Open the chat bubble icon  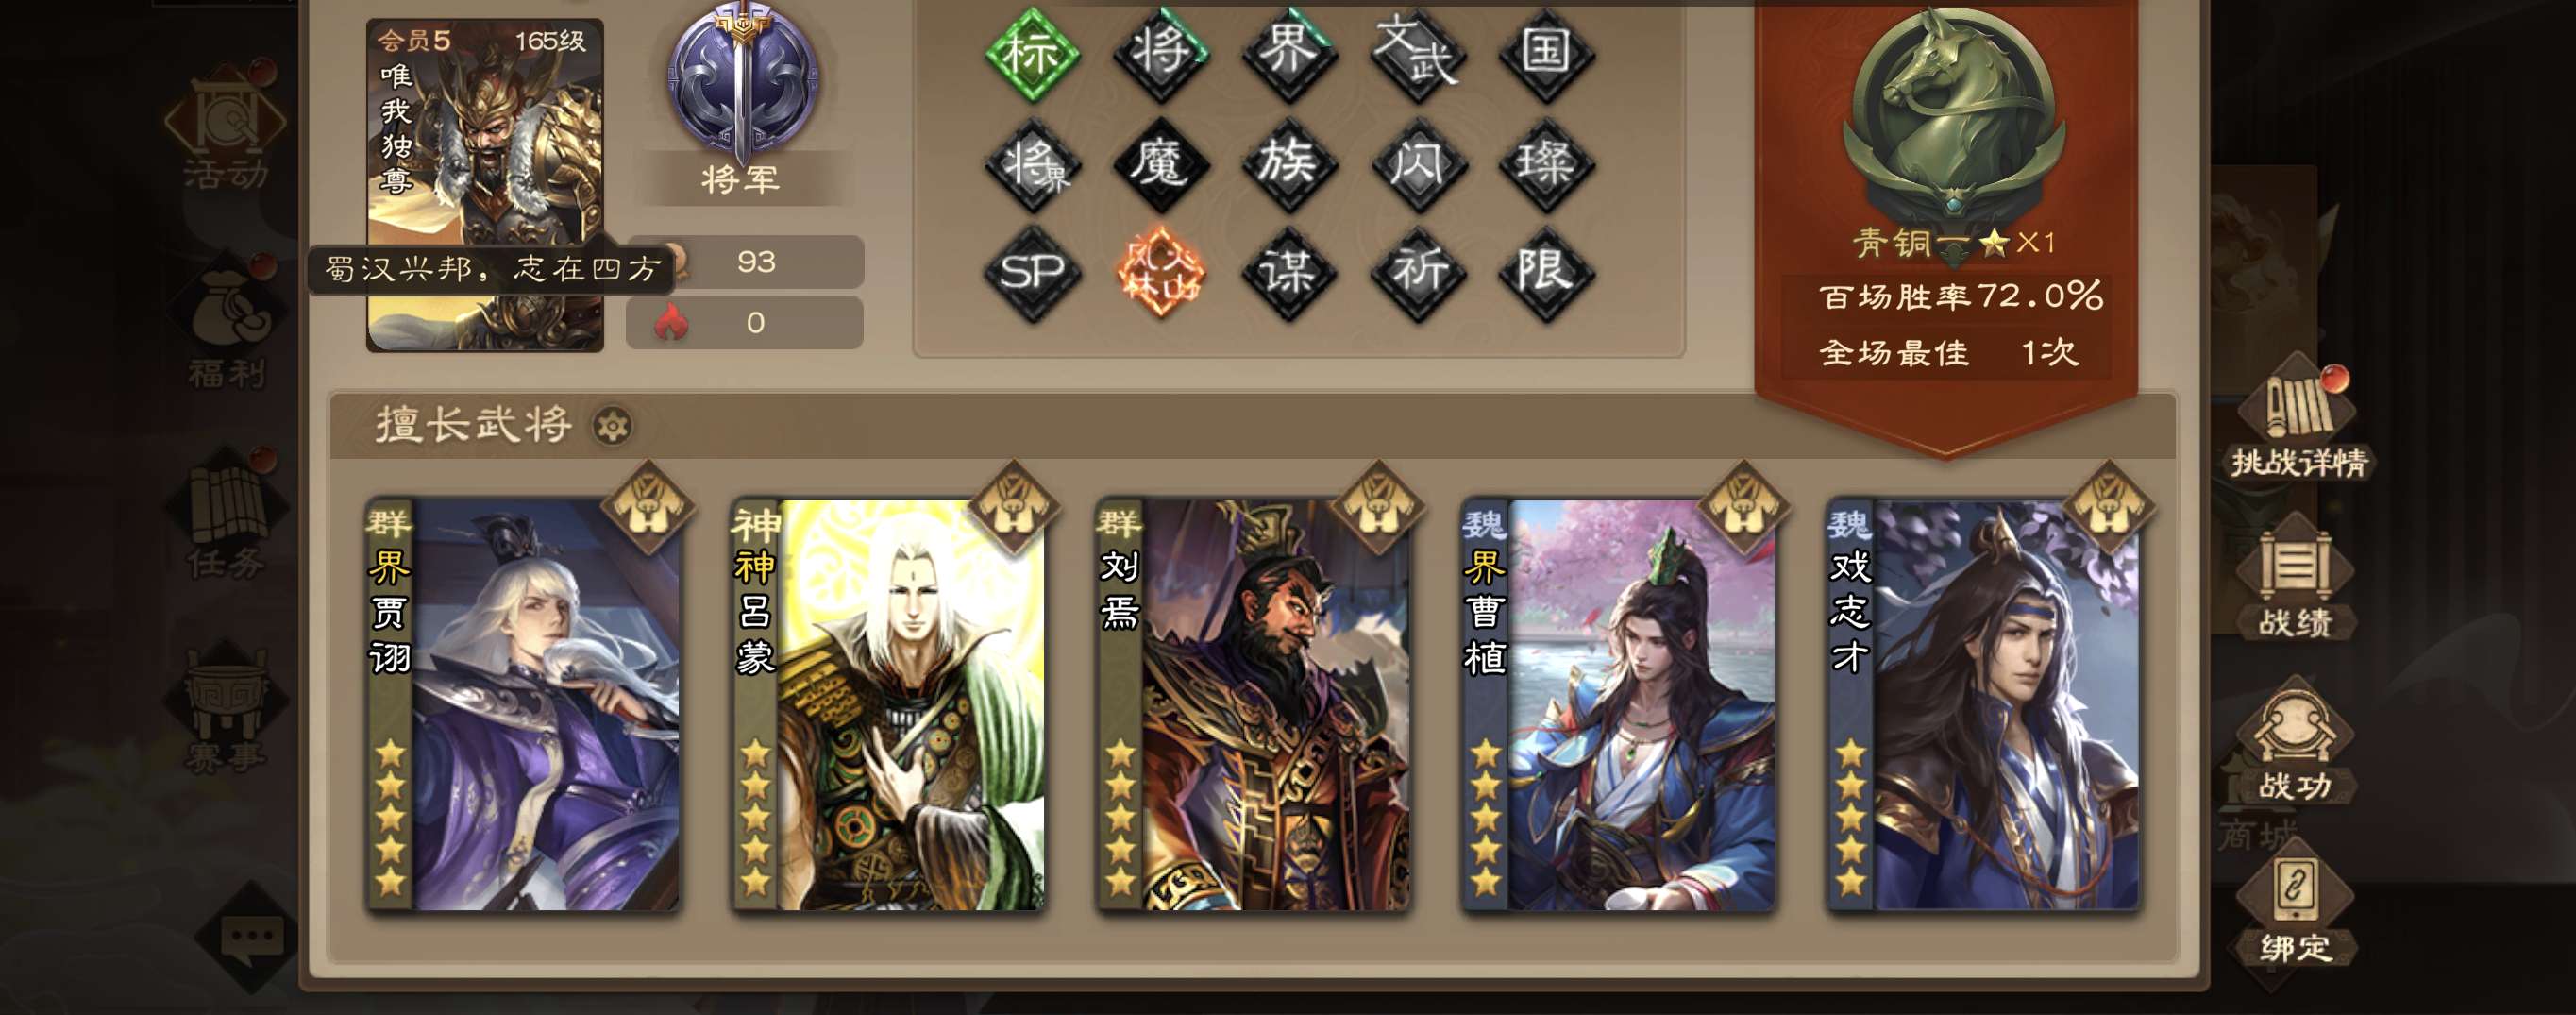[252, 938]
